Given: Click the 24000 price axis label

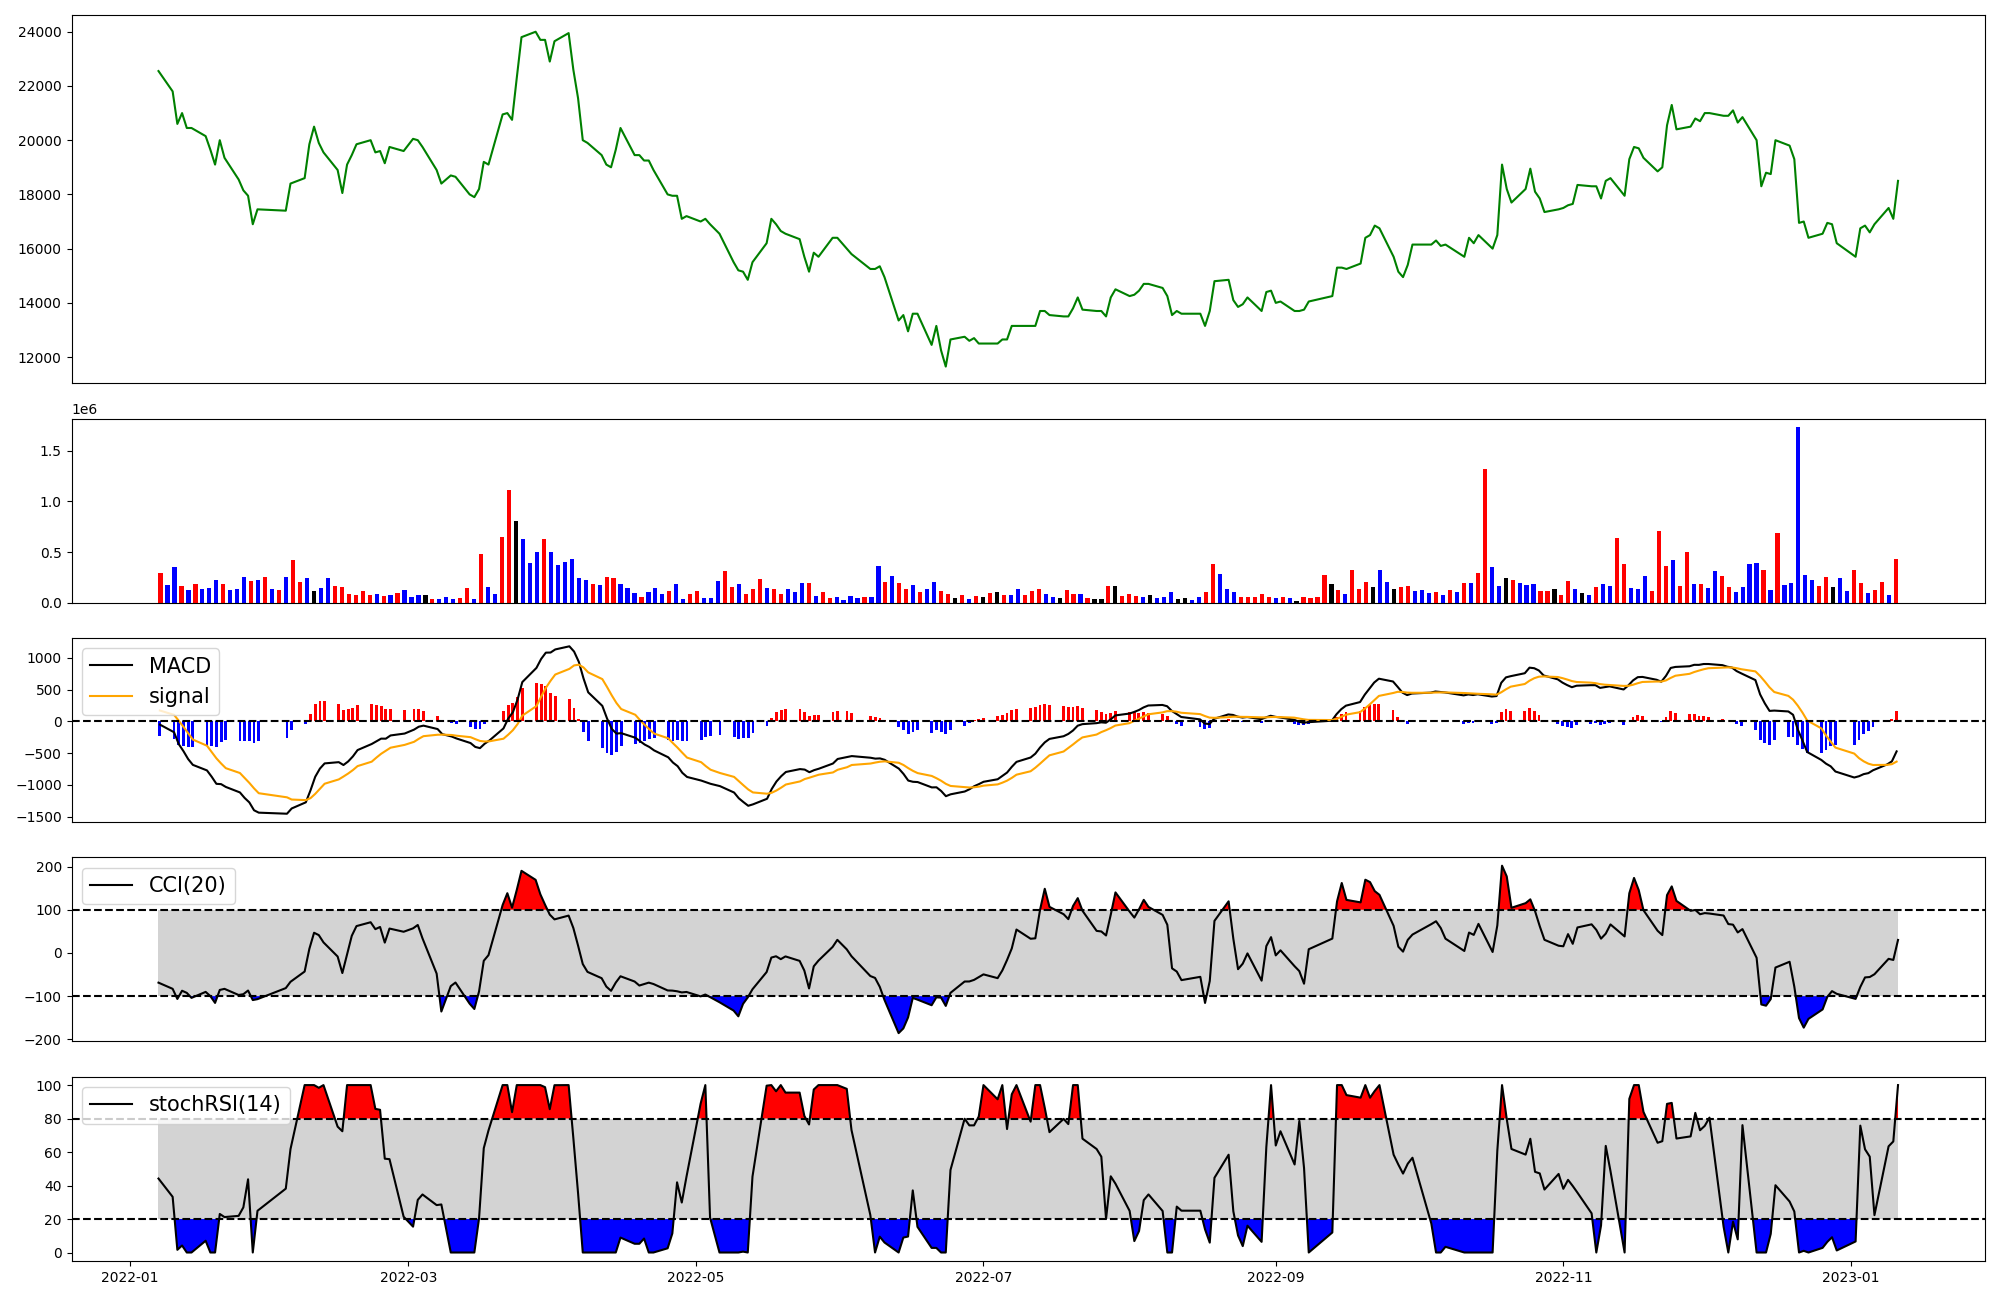Looking at the screenshot, I should [x=40, y=32].
